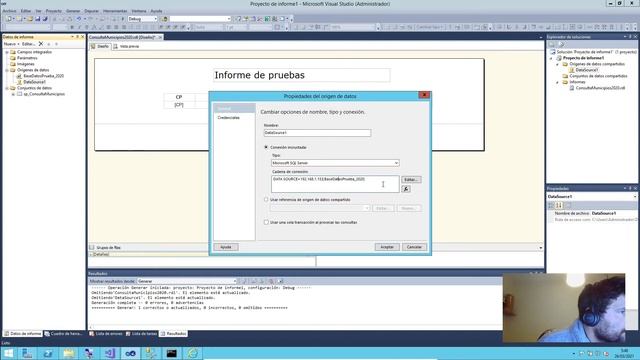
Task: Select the Credenciales page in the dialog
Action: pyautogui.click(x=229, y=118)
